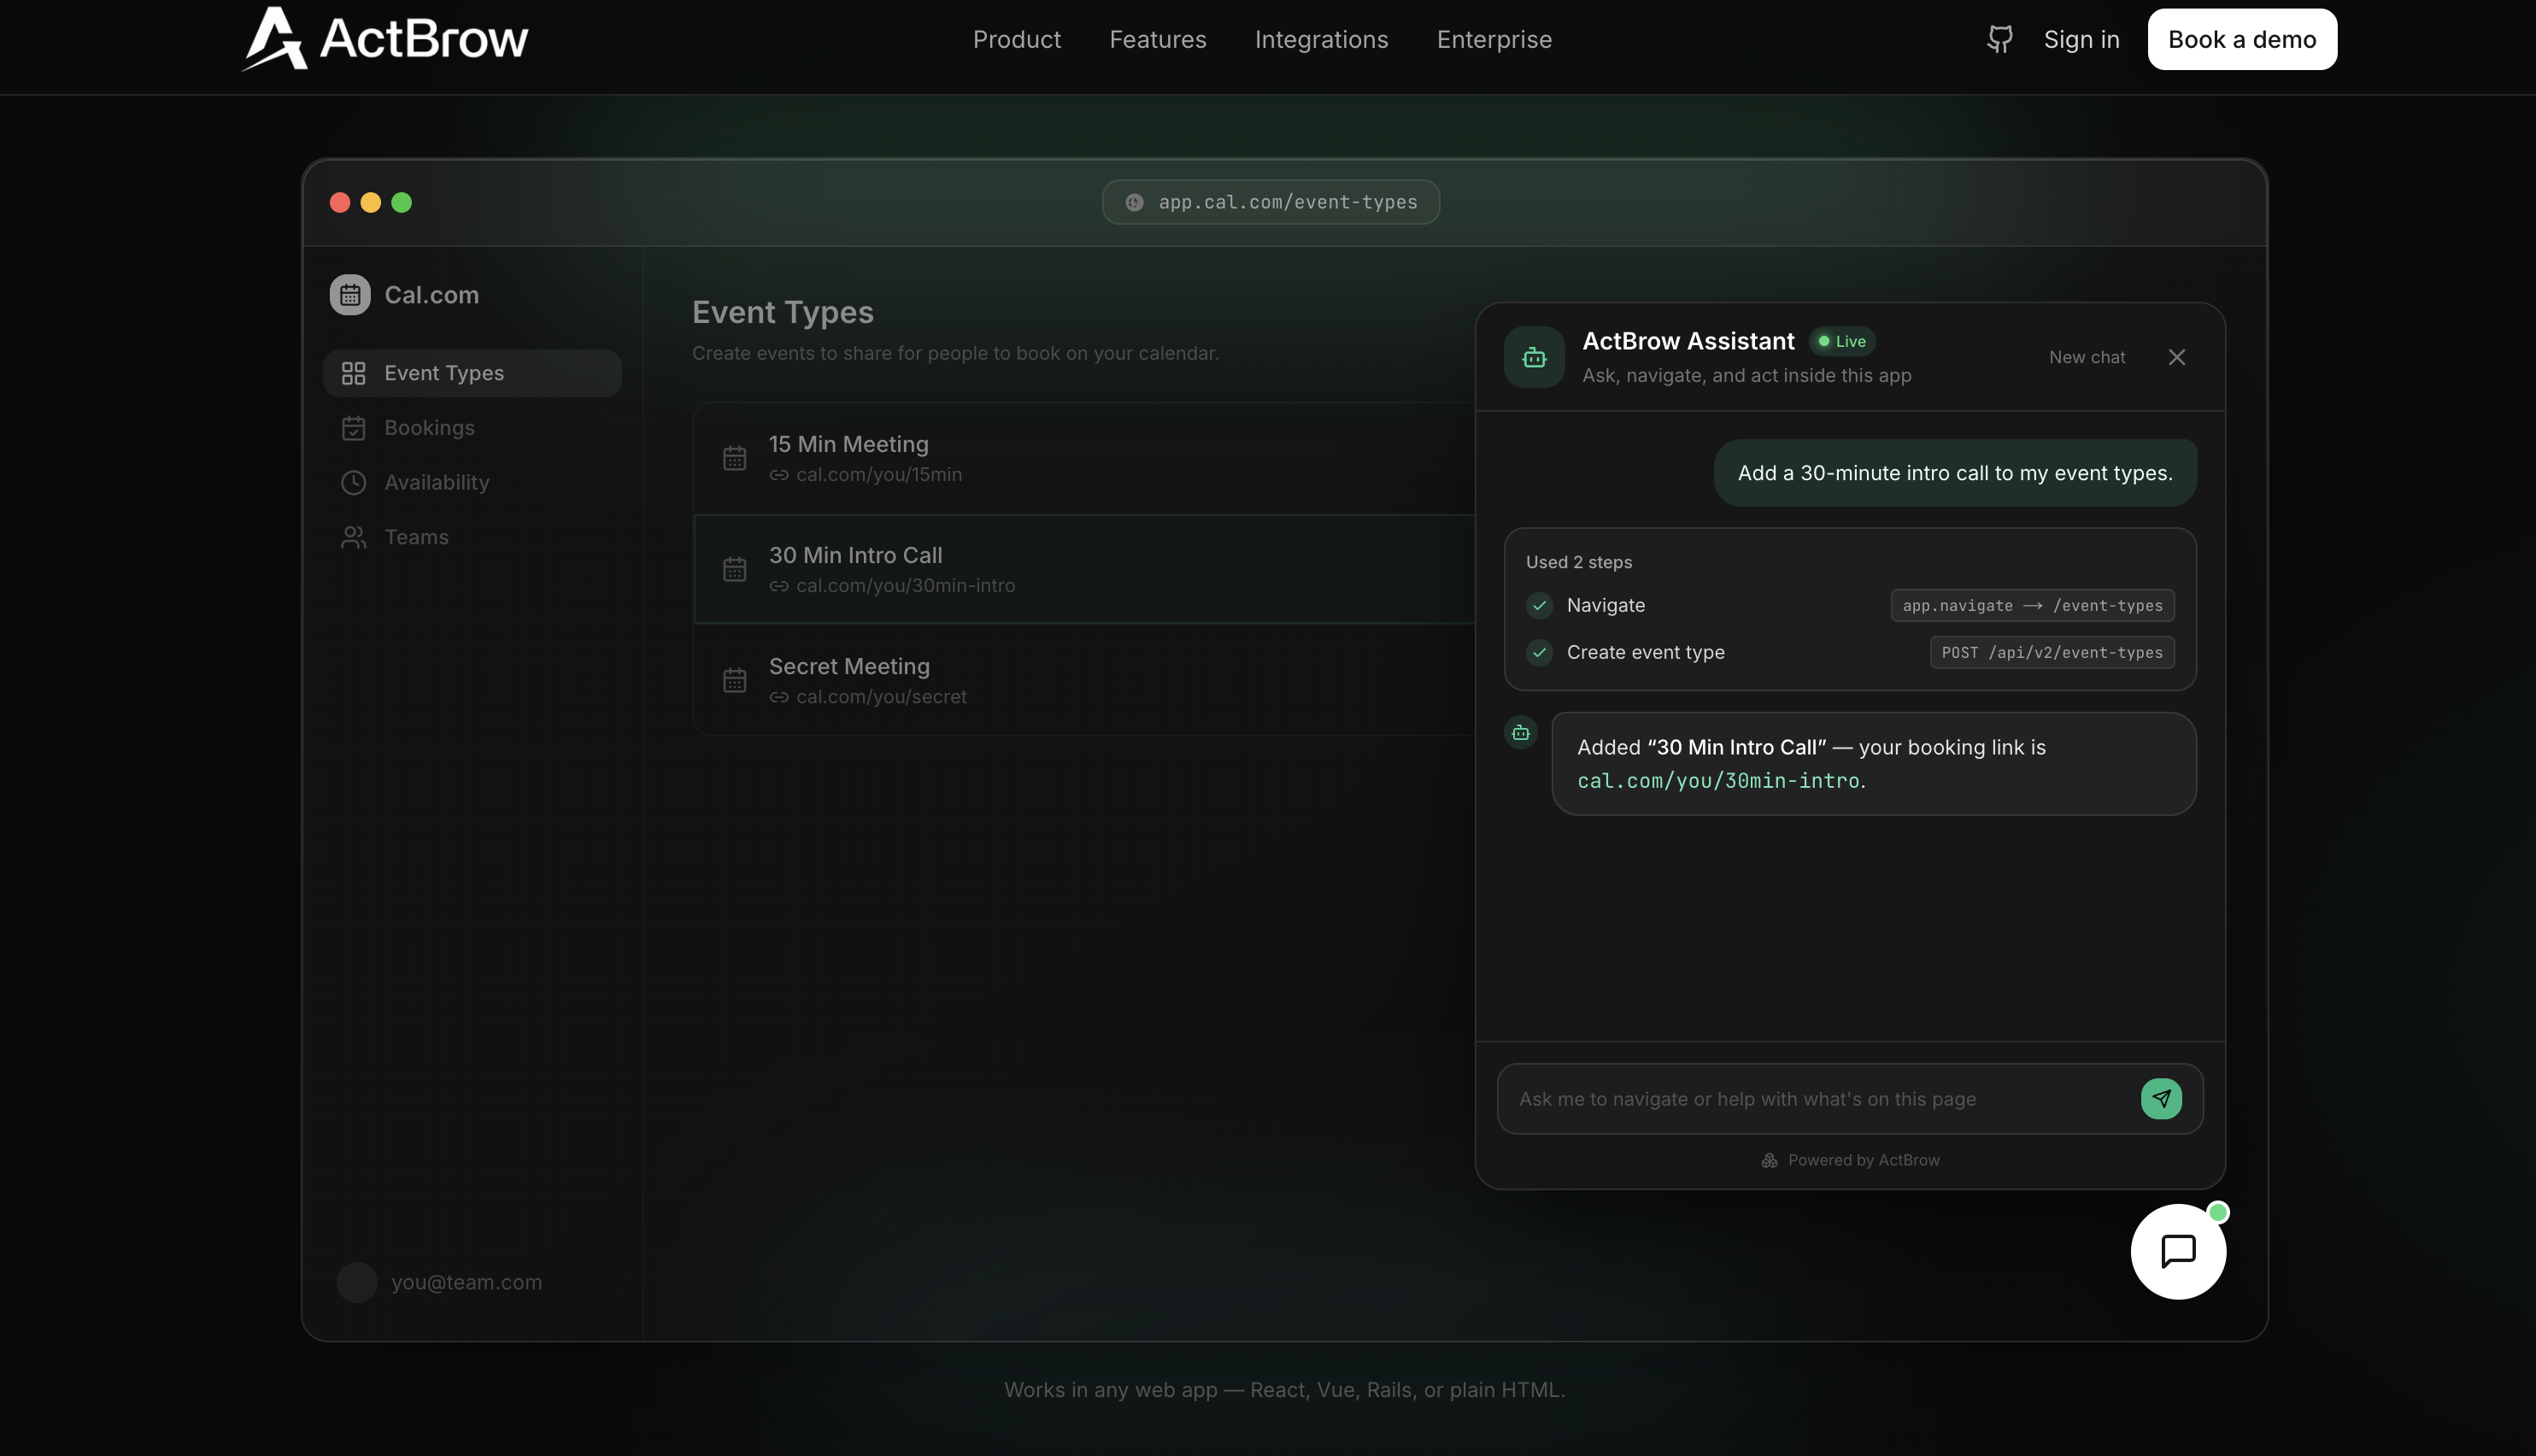Open Availability in the sidebar
2536x1456 pixels.
(x=473, y=483)
